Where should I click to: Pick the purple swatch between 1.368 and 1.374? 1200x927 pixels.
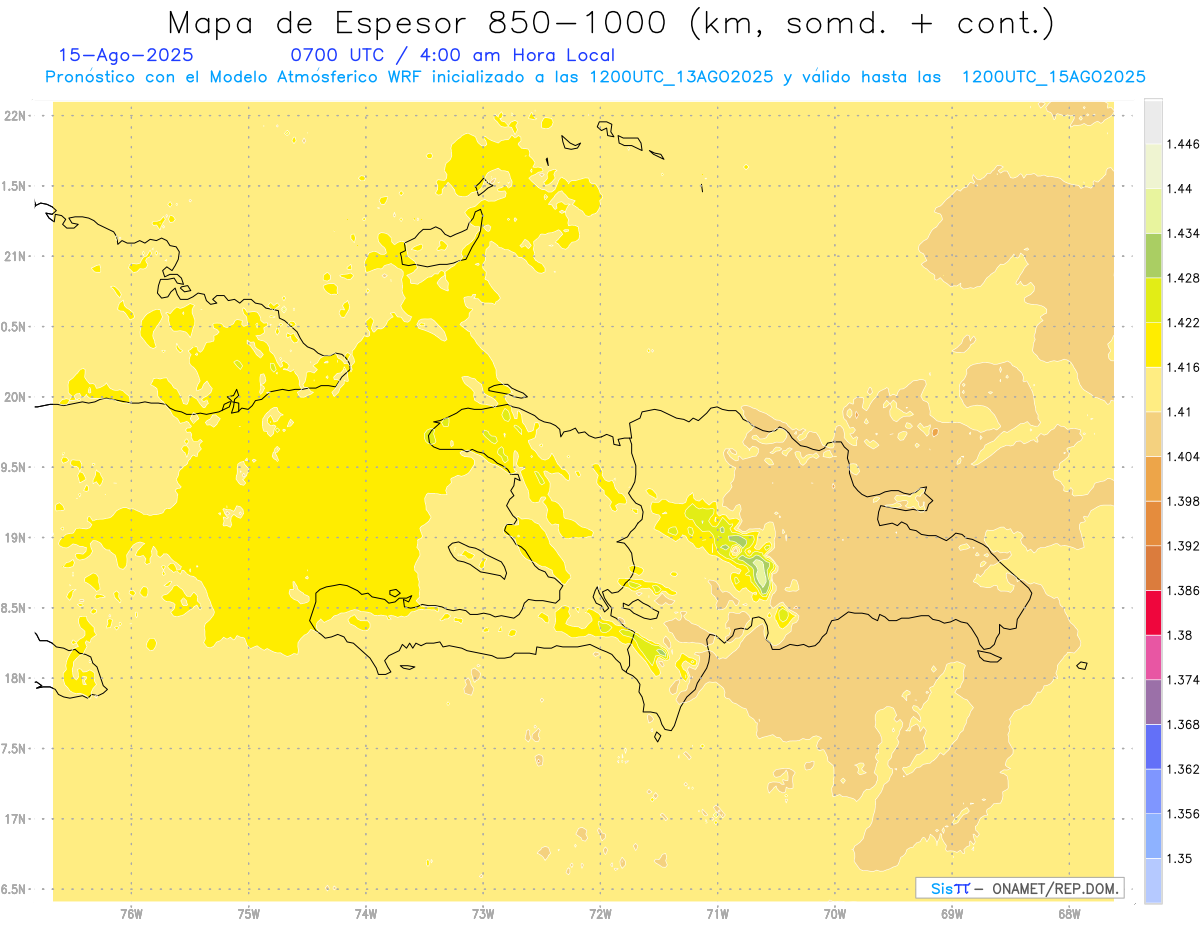coord(1153,702)
